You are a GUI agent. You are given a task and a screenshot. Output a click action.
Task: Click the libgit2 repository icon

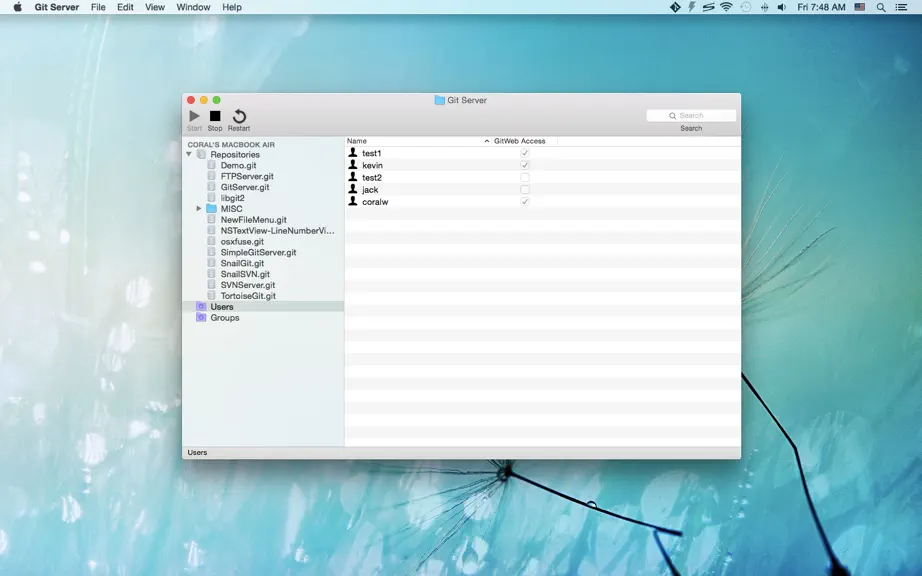pyautogui.click(x=211, y=197)
